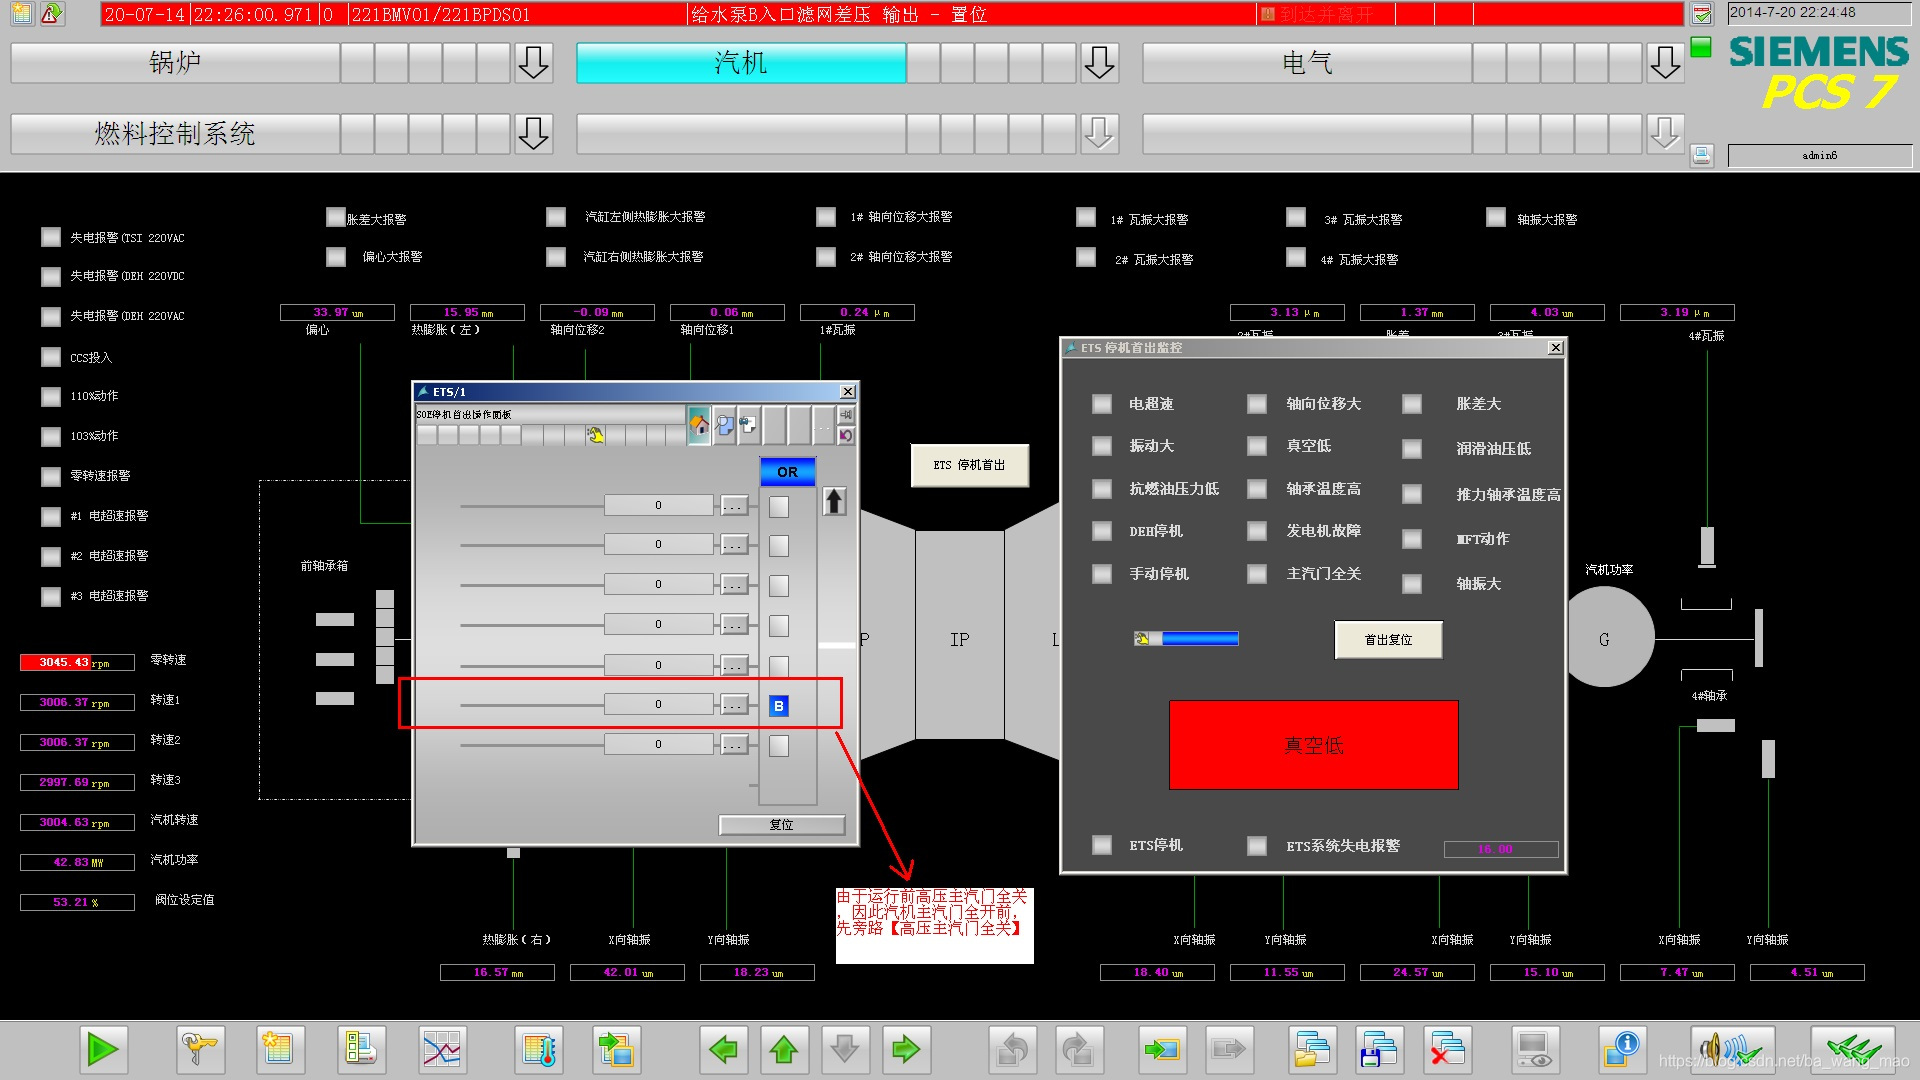This screenshot has width=1920, height=1080.
Task: Click the blue progress bar in ETS panel
Action: (x=1199, y=639)
